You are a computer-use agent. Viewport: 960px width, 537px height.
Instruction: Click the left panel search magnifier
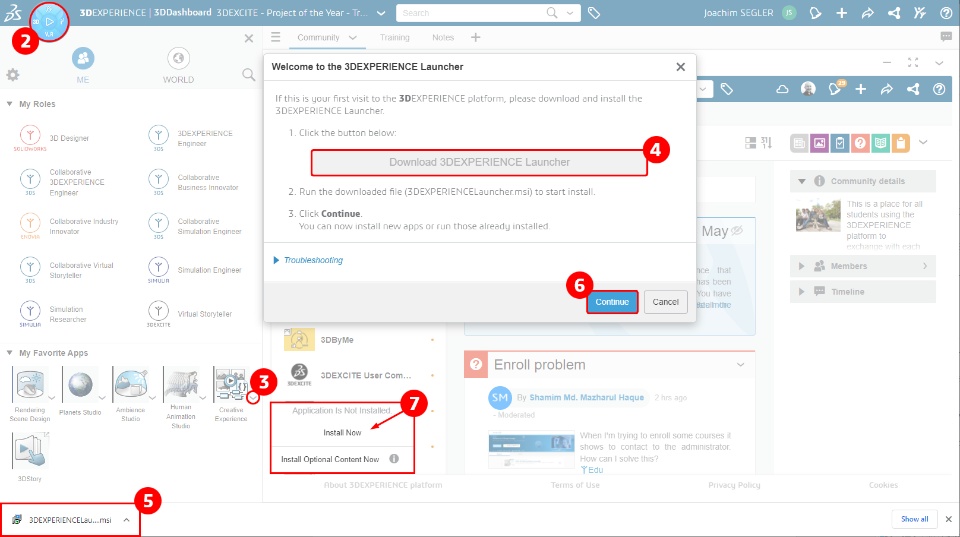click(248, 75)
